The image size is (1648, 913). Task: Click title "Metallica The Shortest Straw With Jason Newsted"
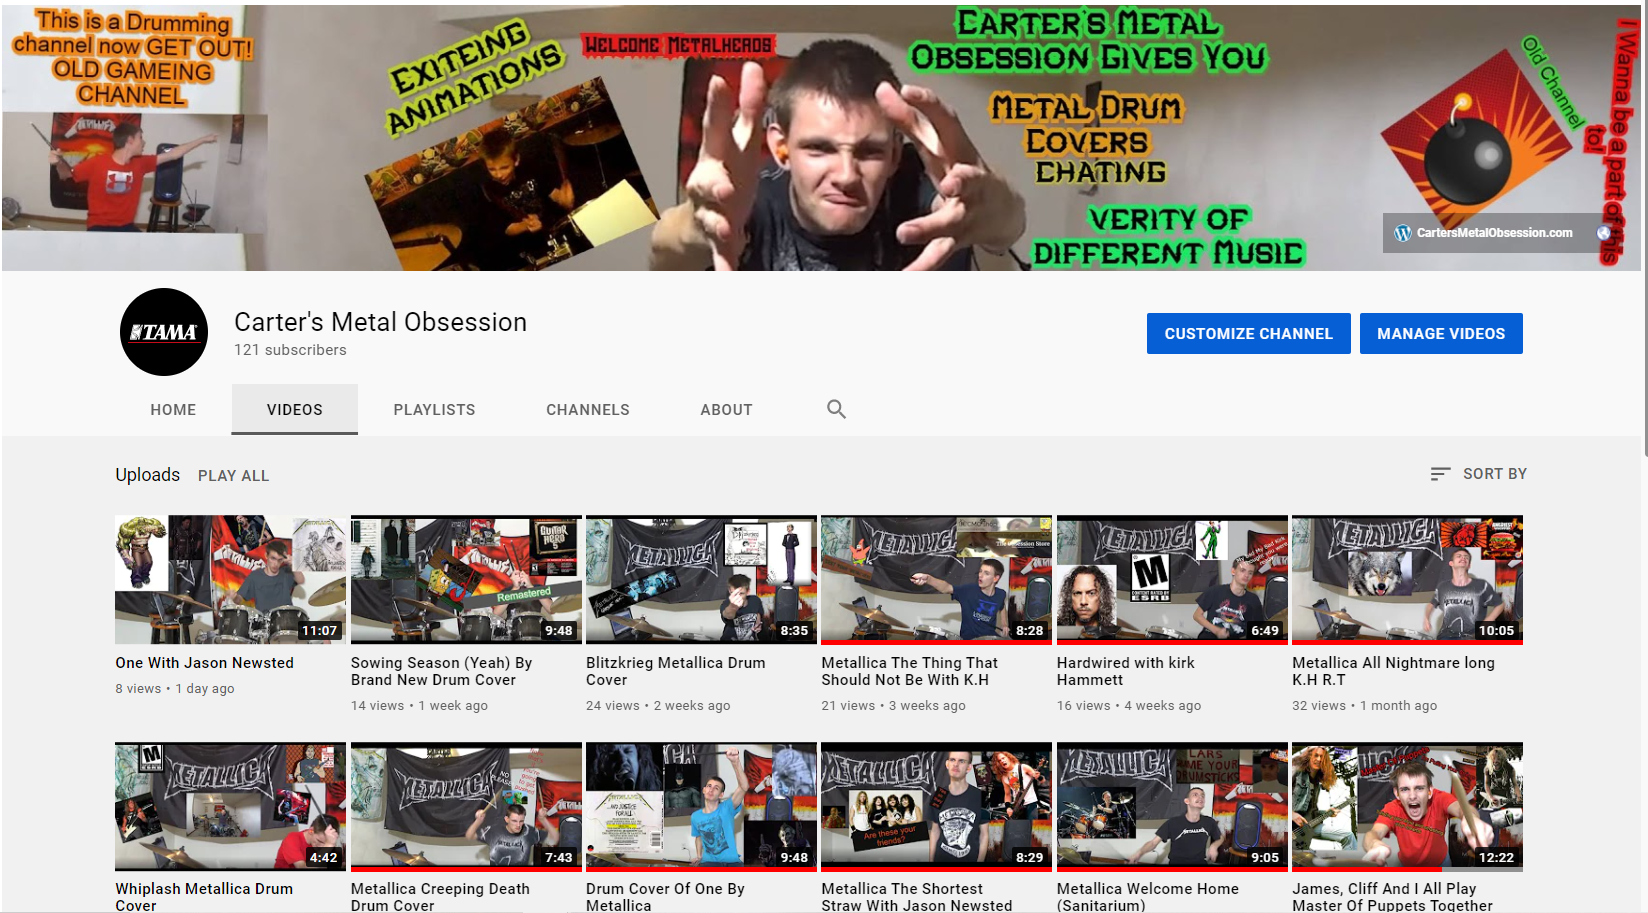[917, 897]
